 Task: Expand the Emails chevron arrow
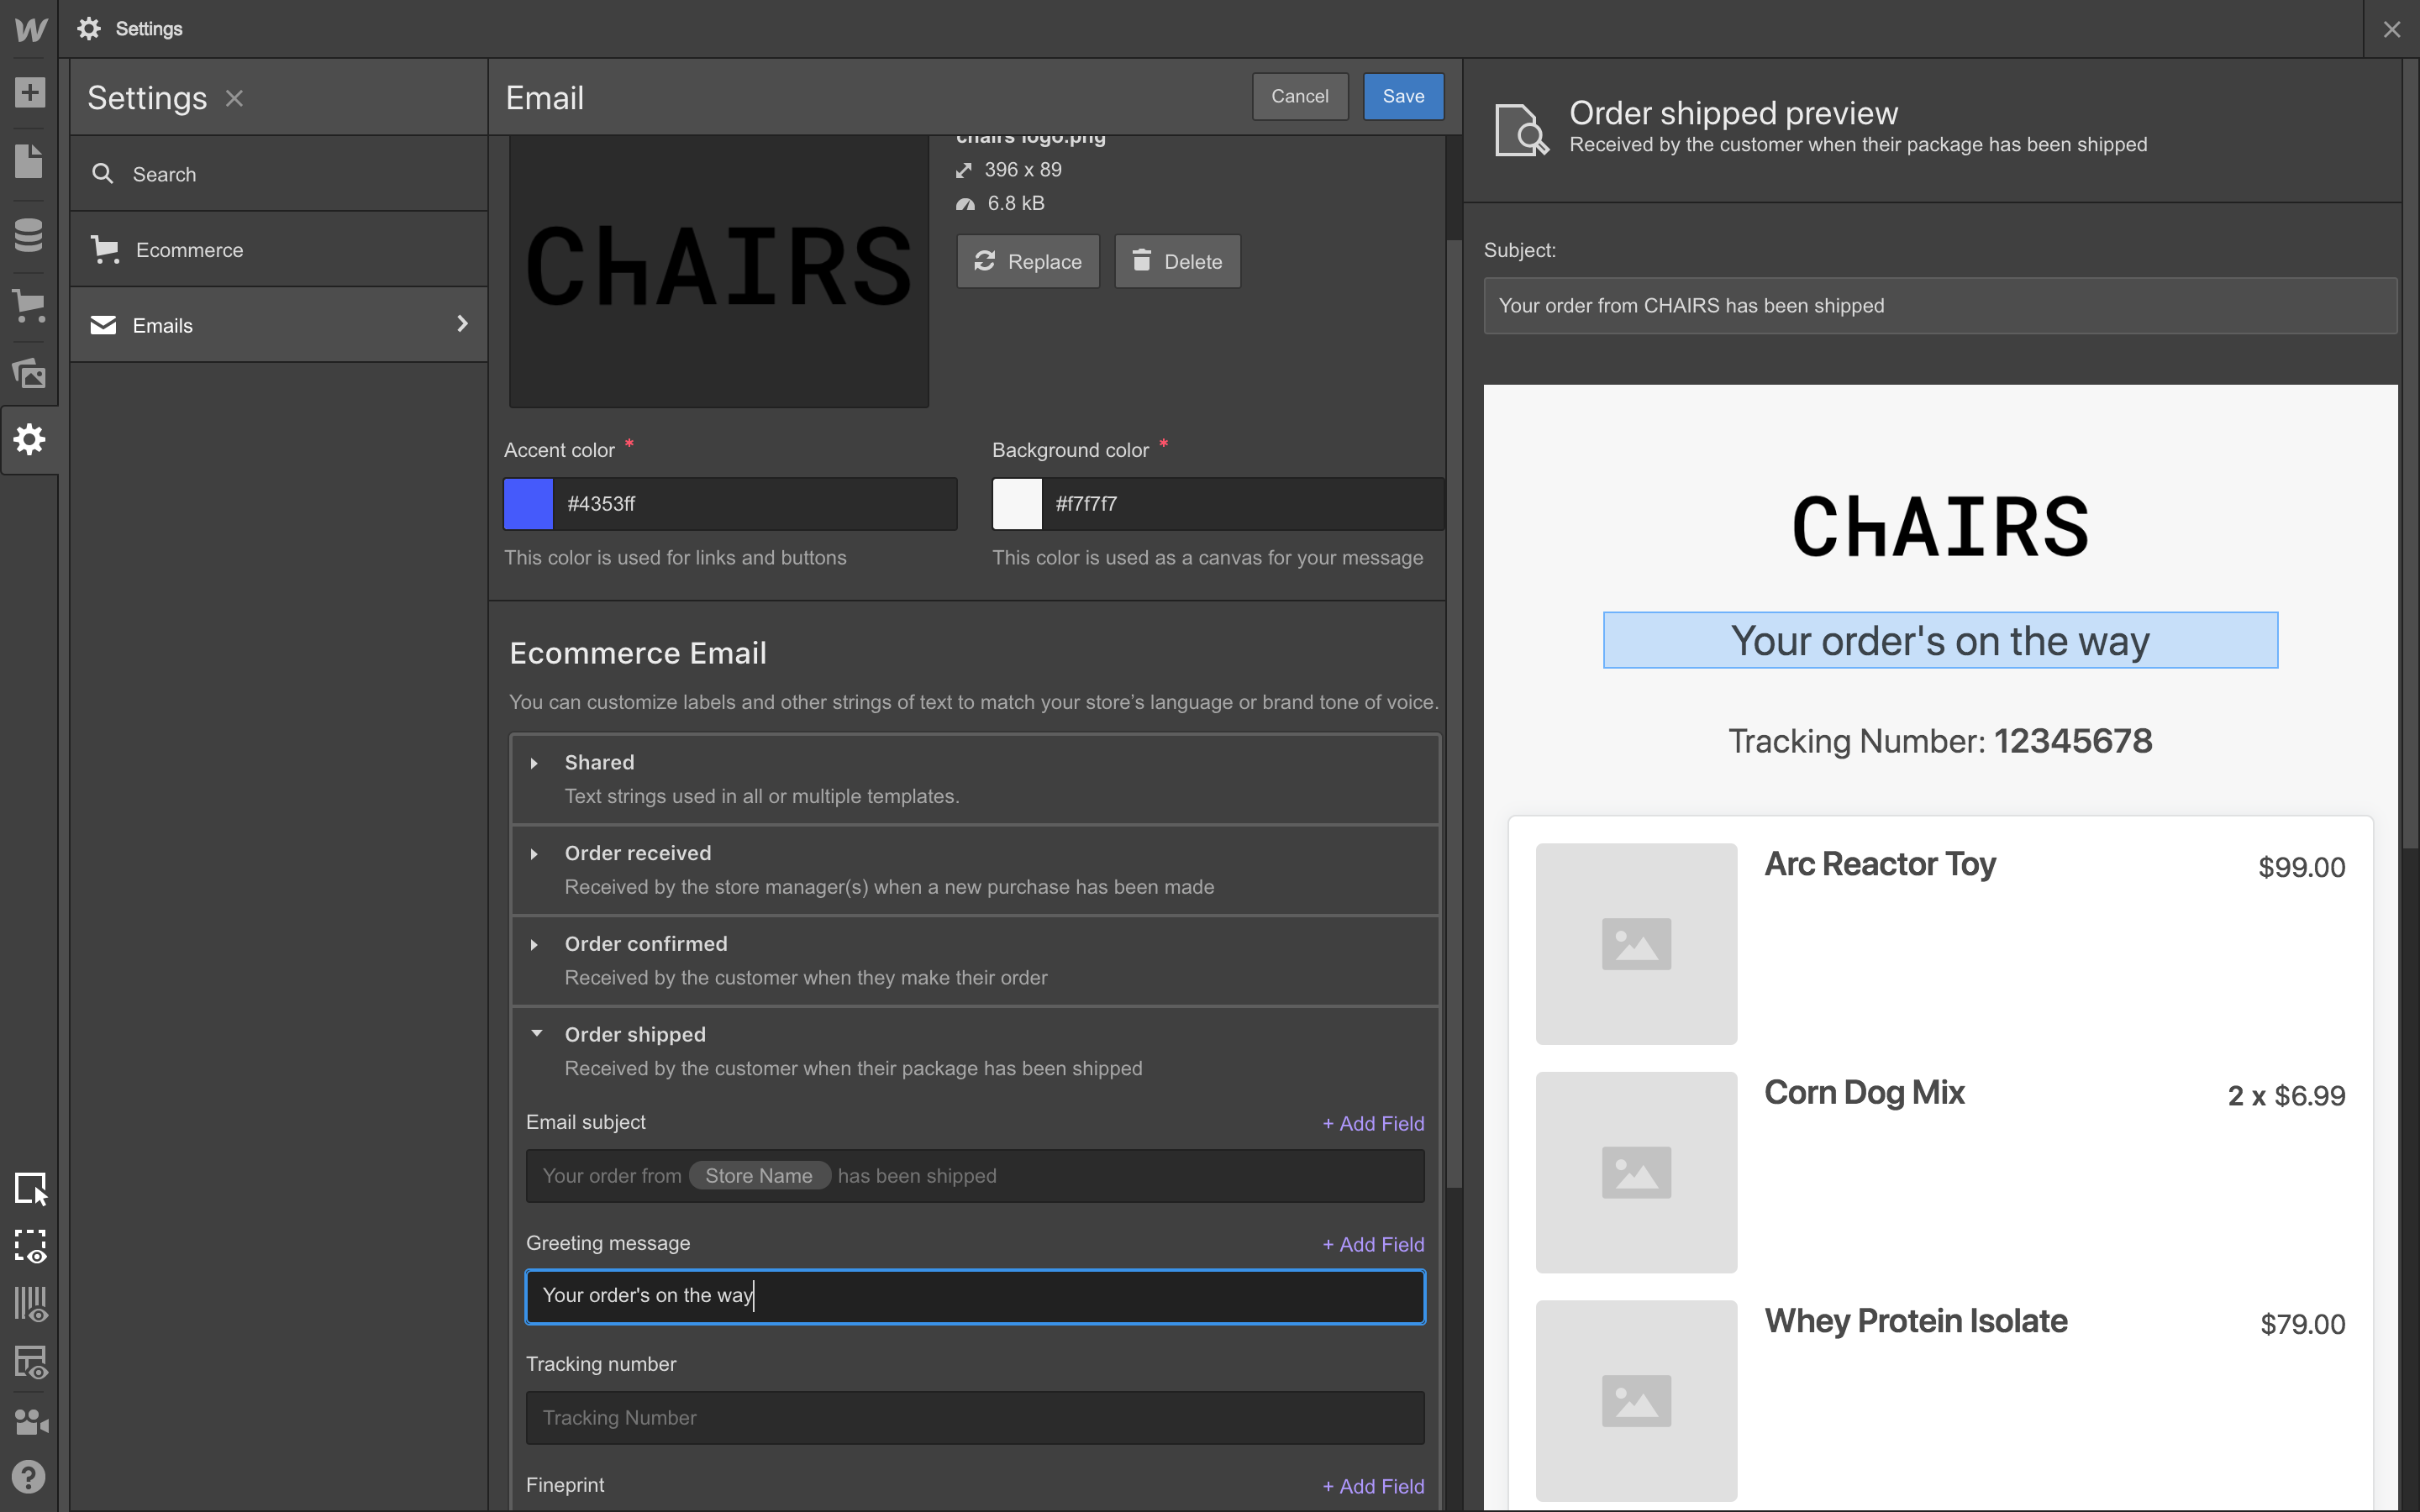pyautogui.click(x=462, y=324)
